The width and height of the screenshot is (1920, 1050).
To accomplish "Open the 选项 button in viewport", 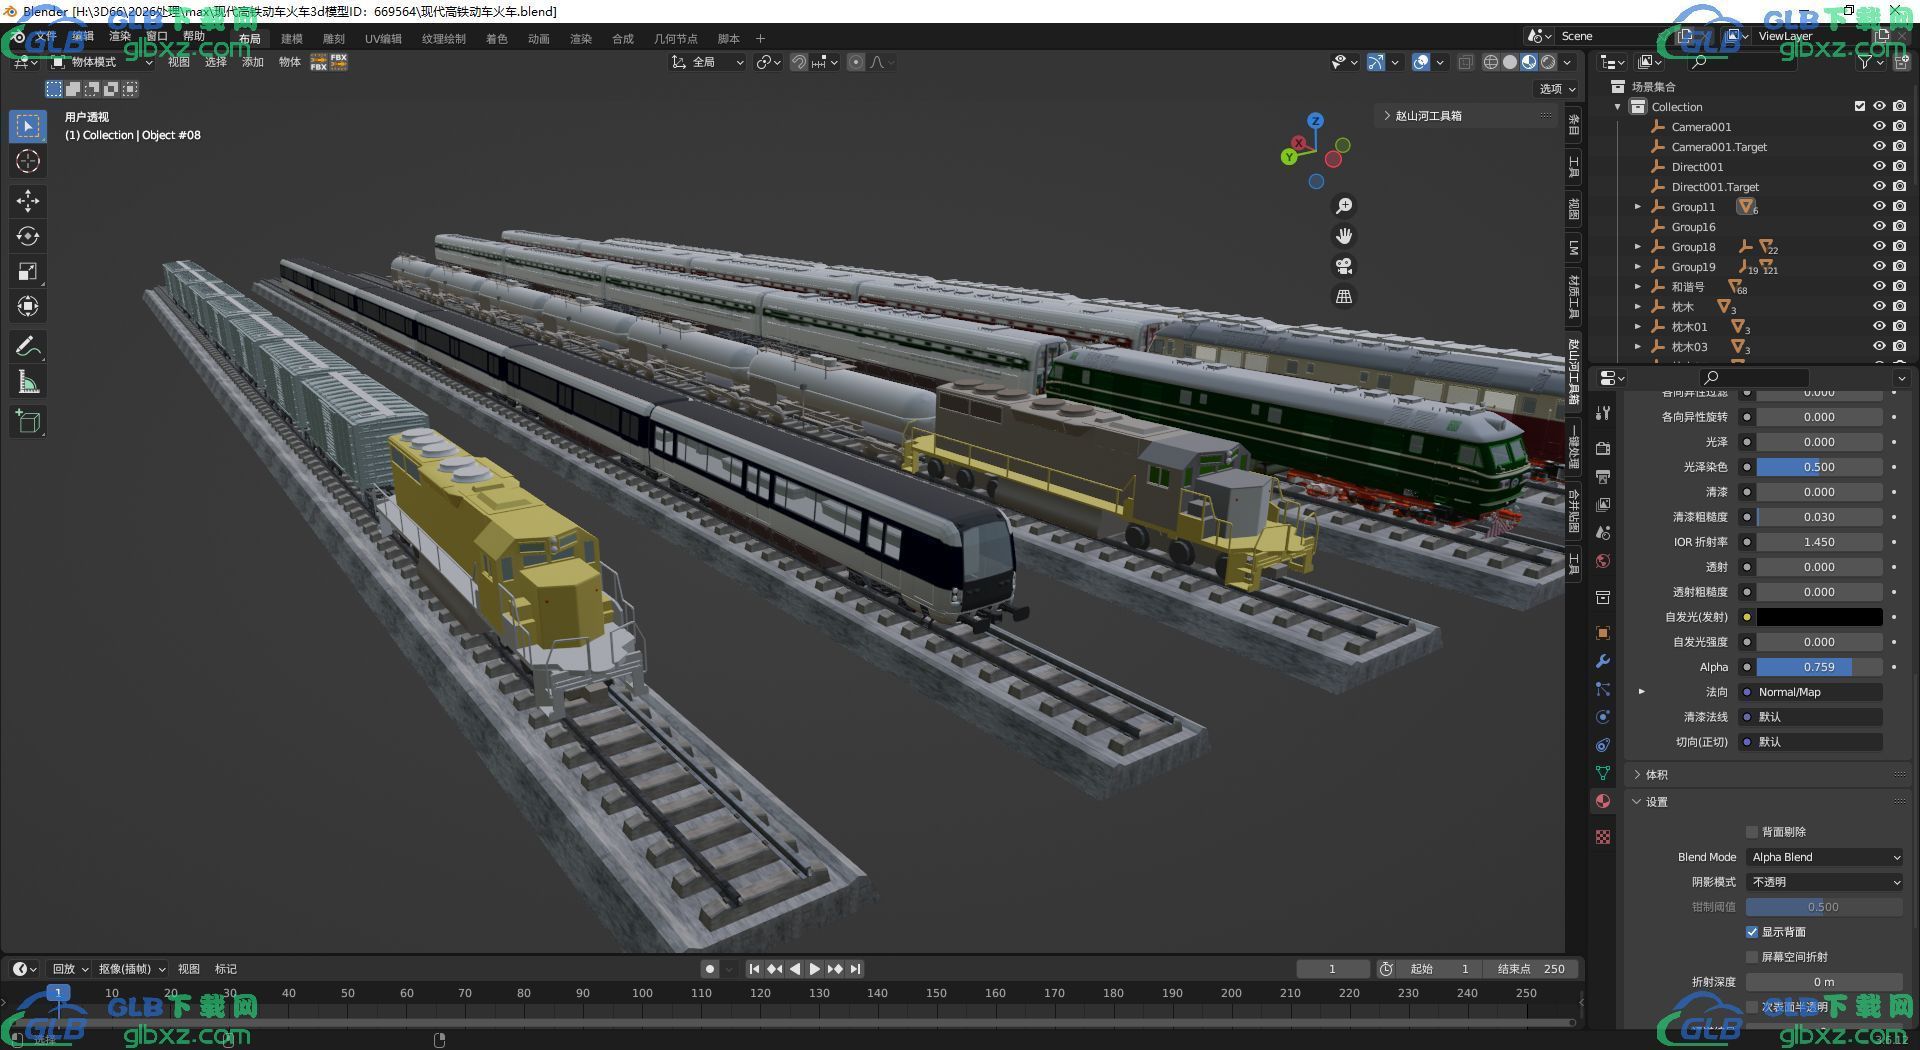I will (1557, 89).
